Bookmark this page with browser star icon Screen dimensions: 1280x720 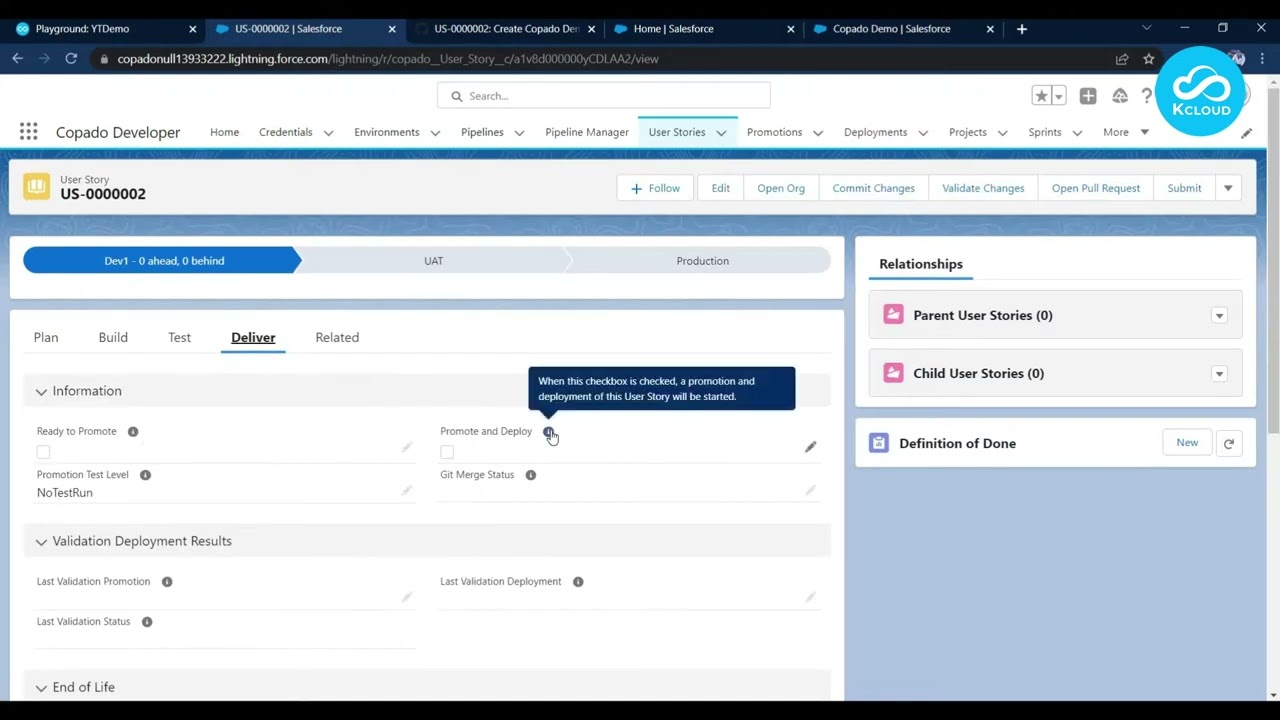[1149, 59]
